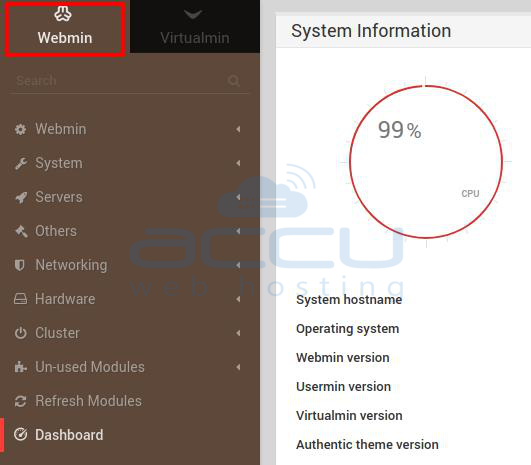This screenshot has width=531, height=465.
Task: Click the Refresh Modules link
Action: pyautogui.click(x=88, y=401)
